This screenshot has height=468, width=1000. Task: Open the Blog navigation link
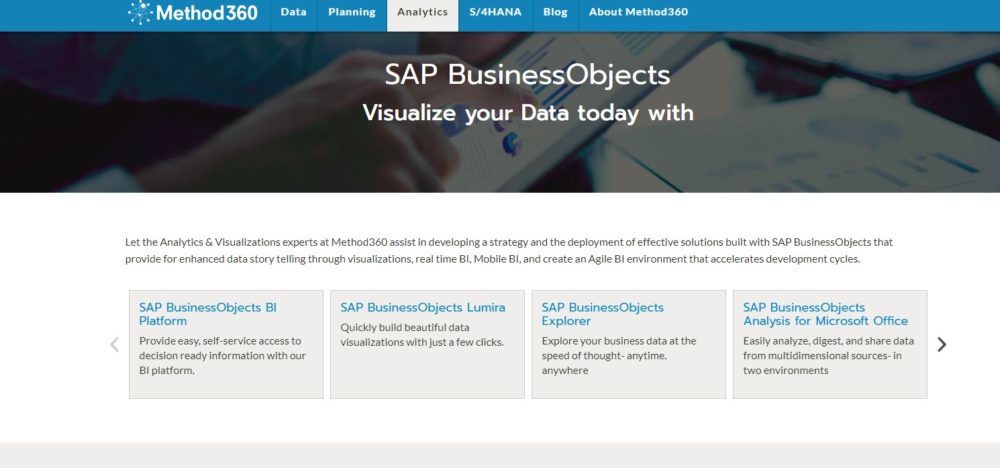(555, 12)
